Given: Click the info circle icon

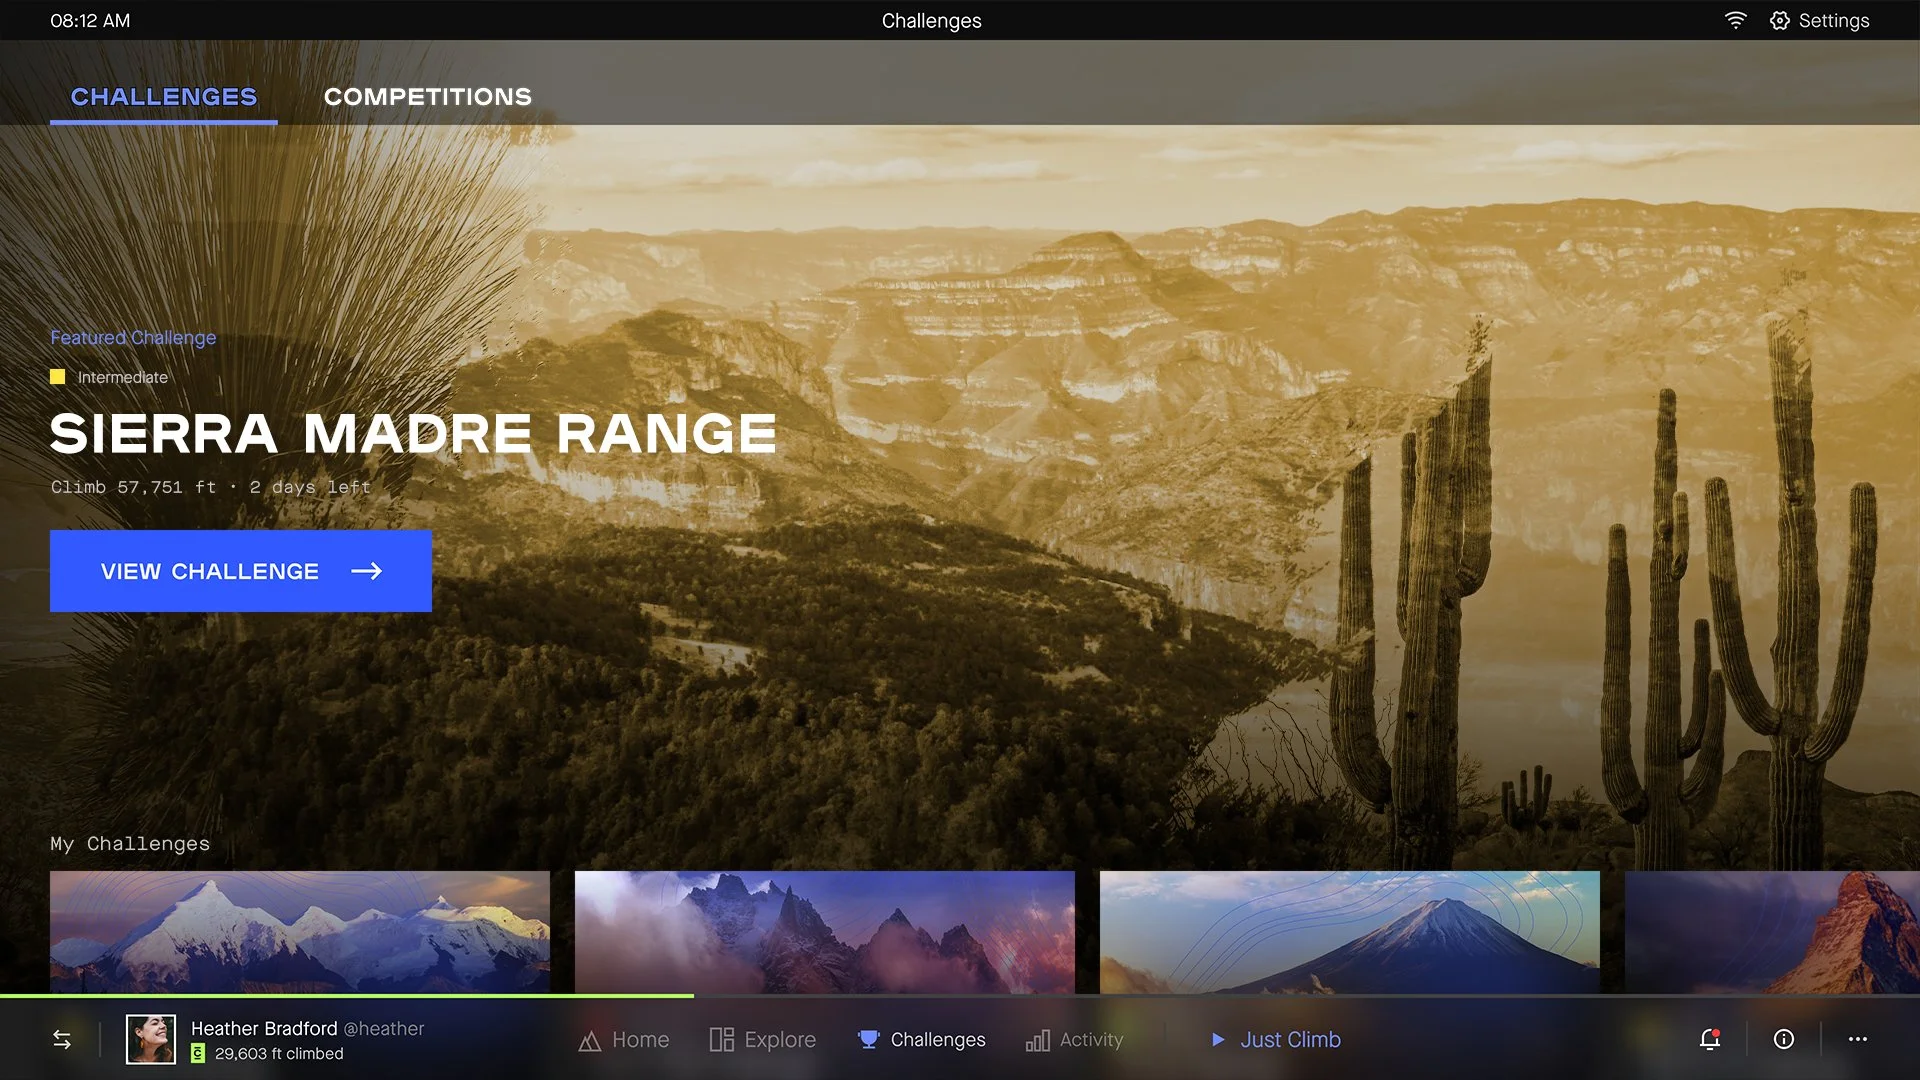Looking at the screenshot, I should pos(1784,1040).
